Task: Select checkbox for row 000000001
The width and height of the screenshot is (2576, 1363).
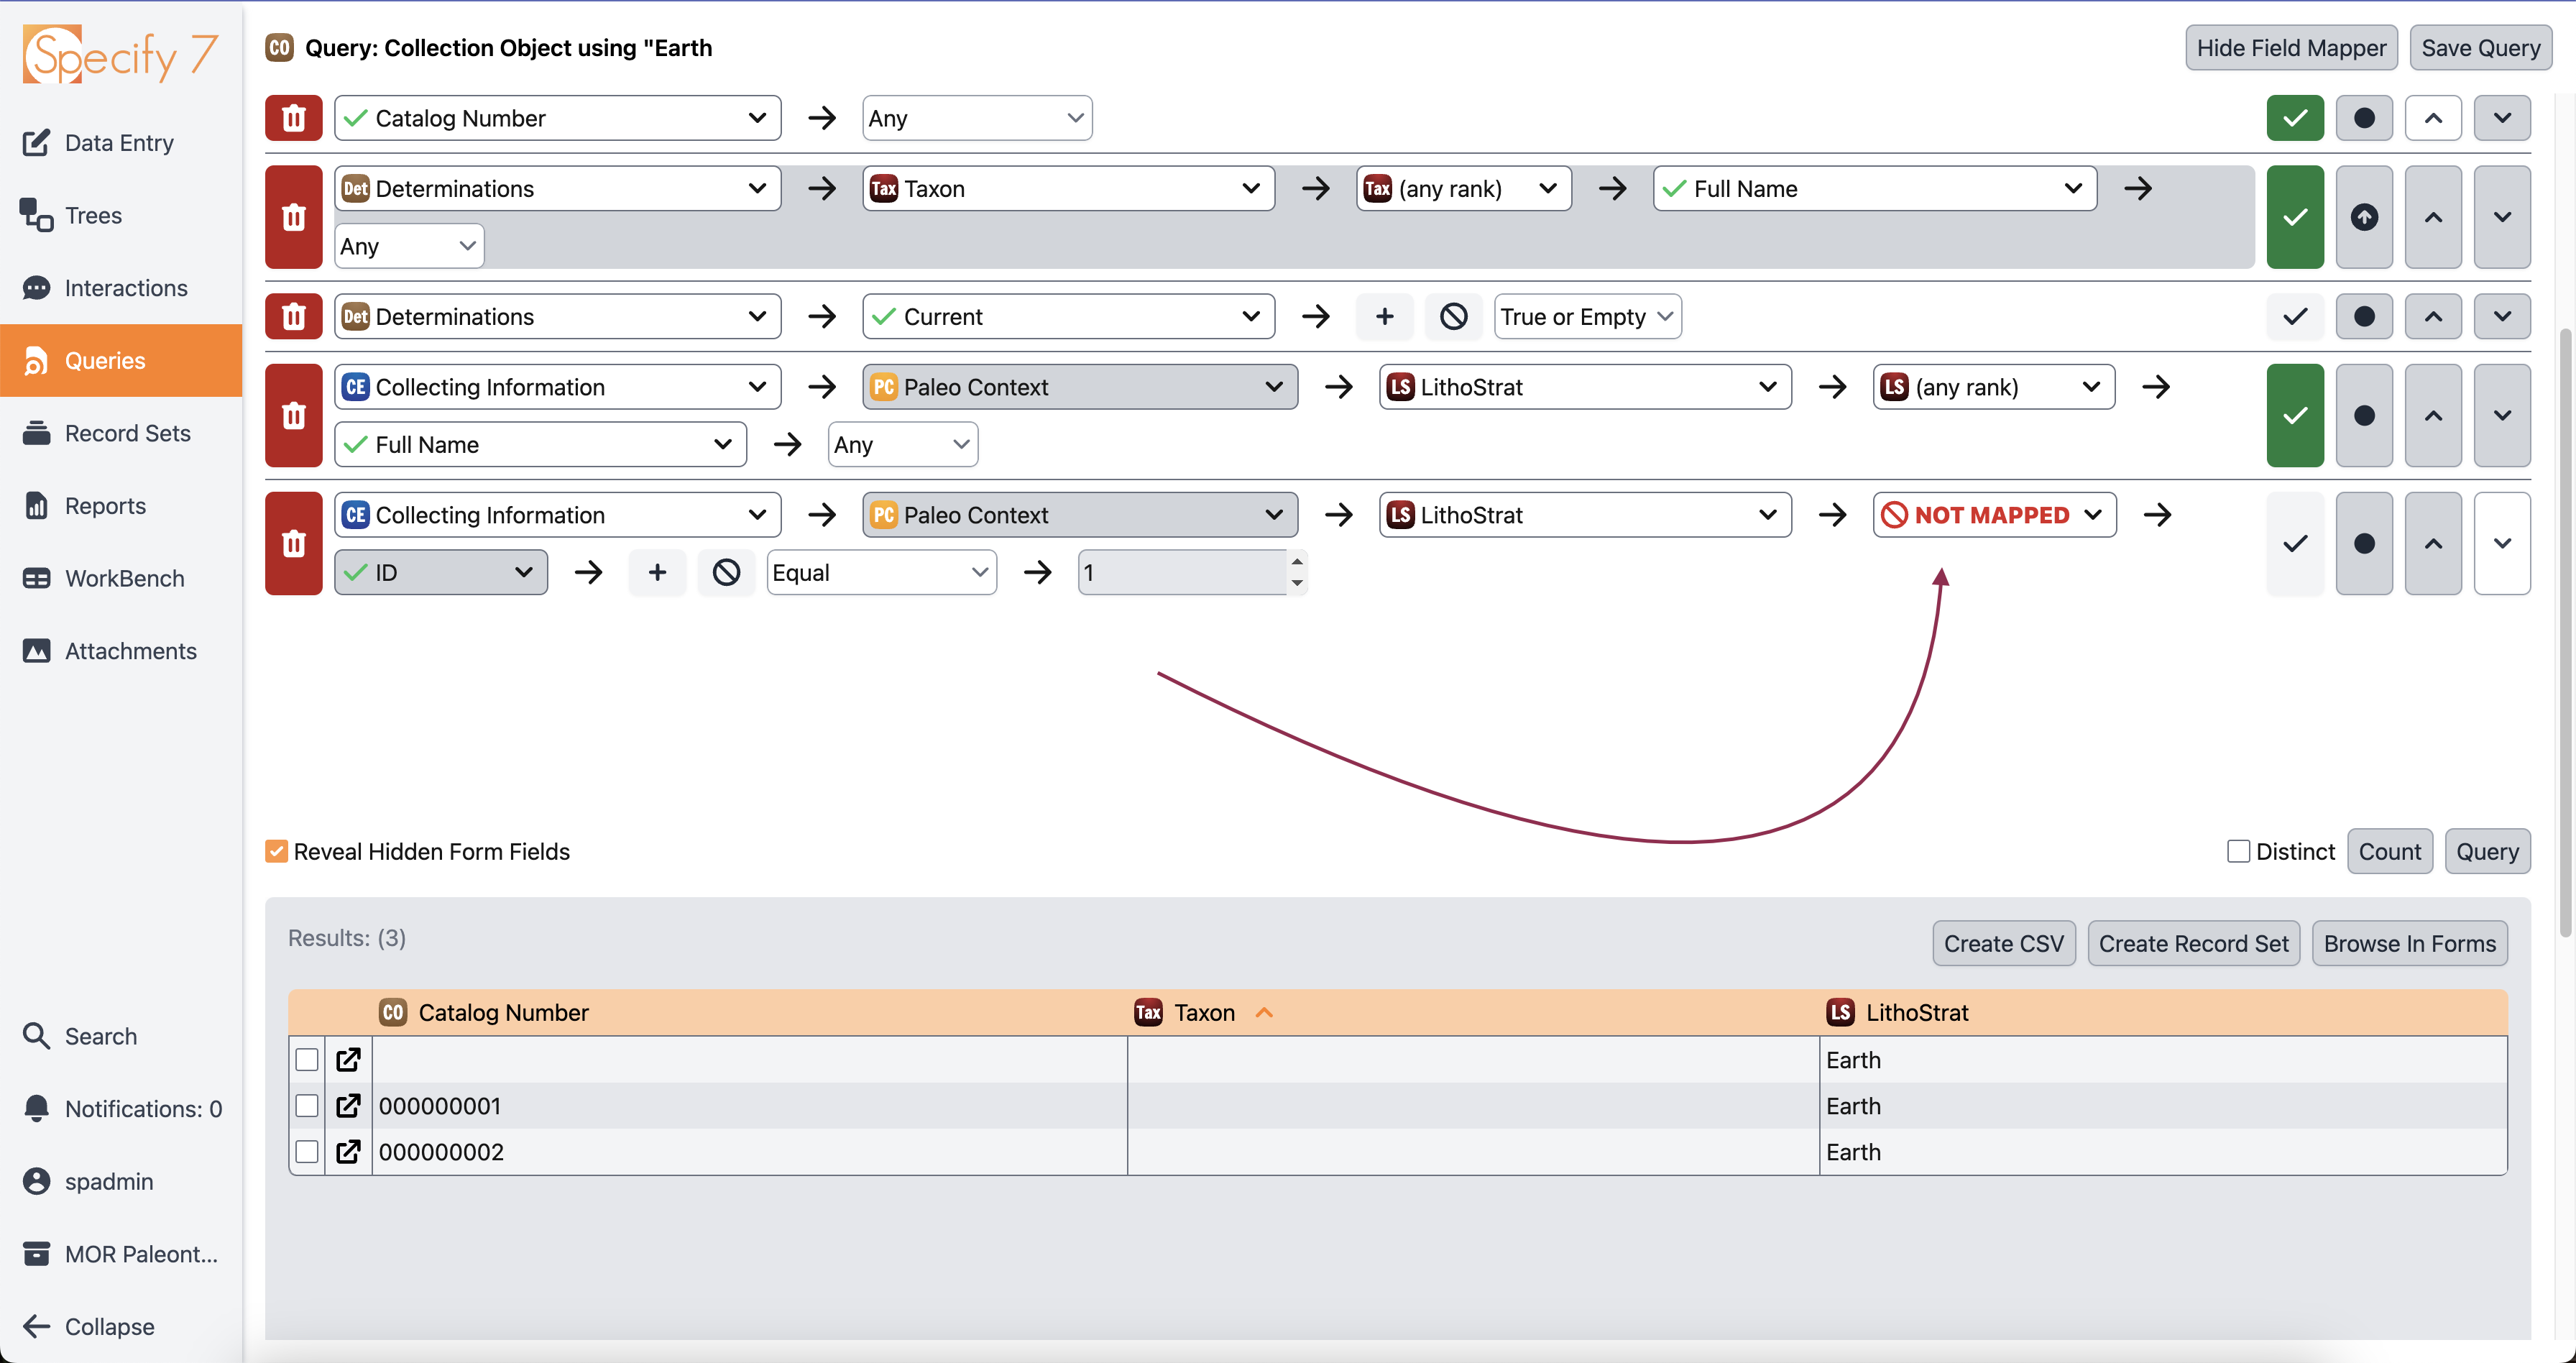Action: [x=307, y=1105]
